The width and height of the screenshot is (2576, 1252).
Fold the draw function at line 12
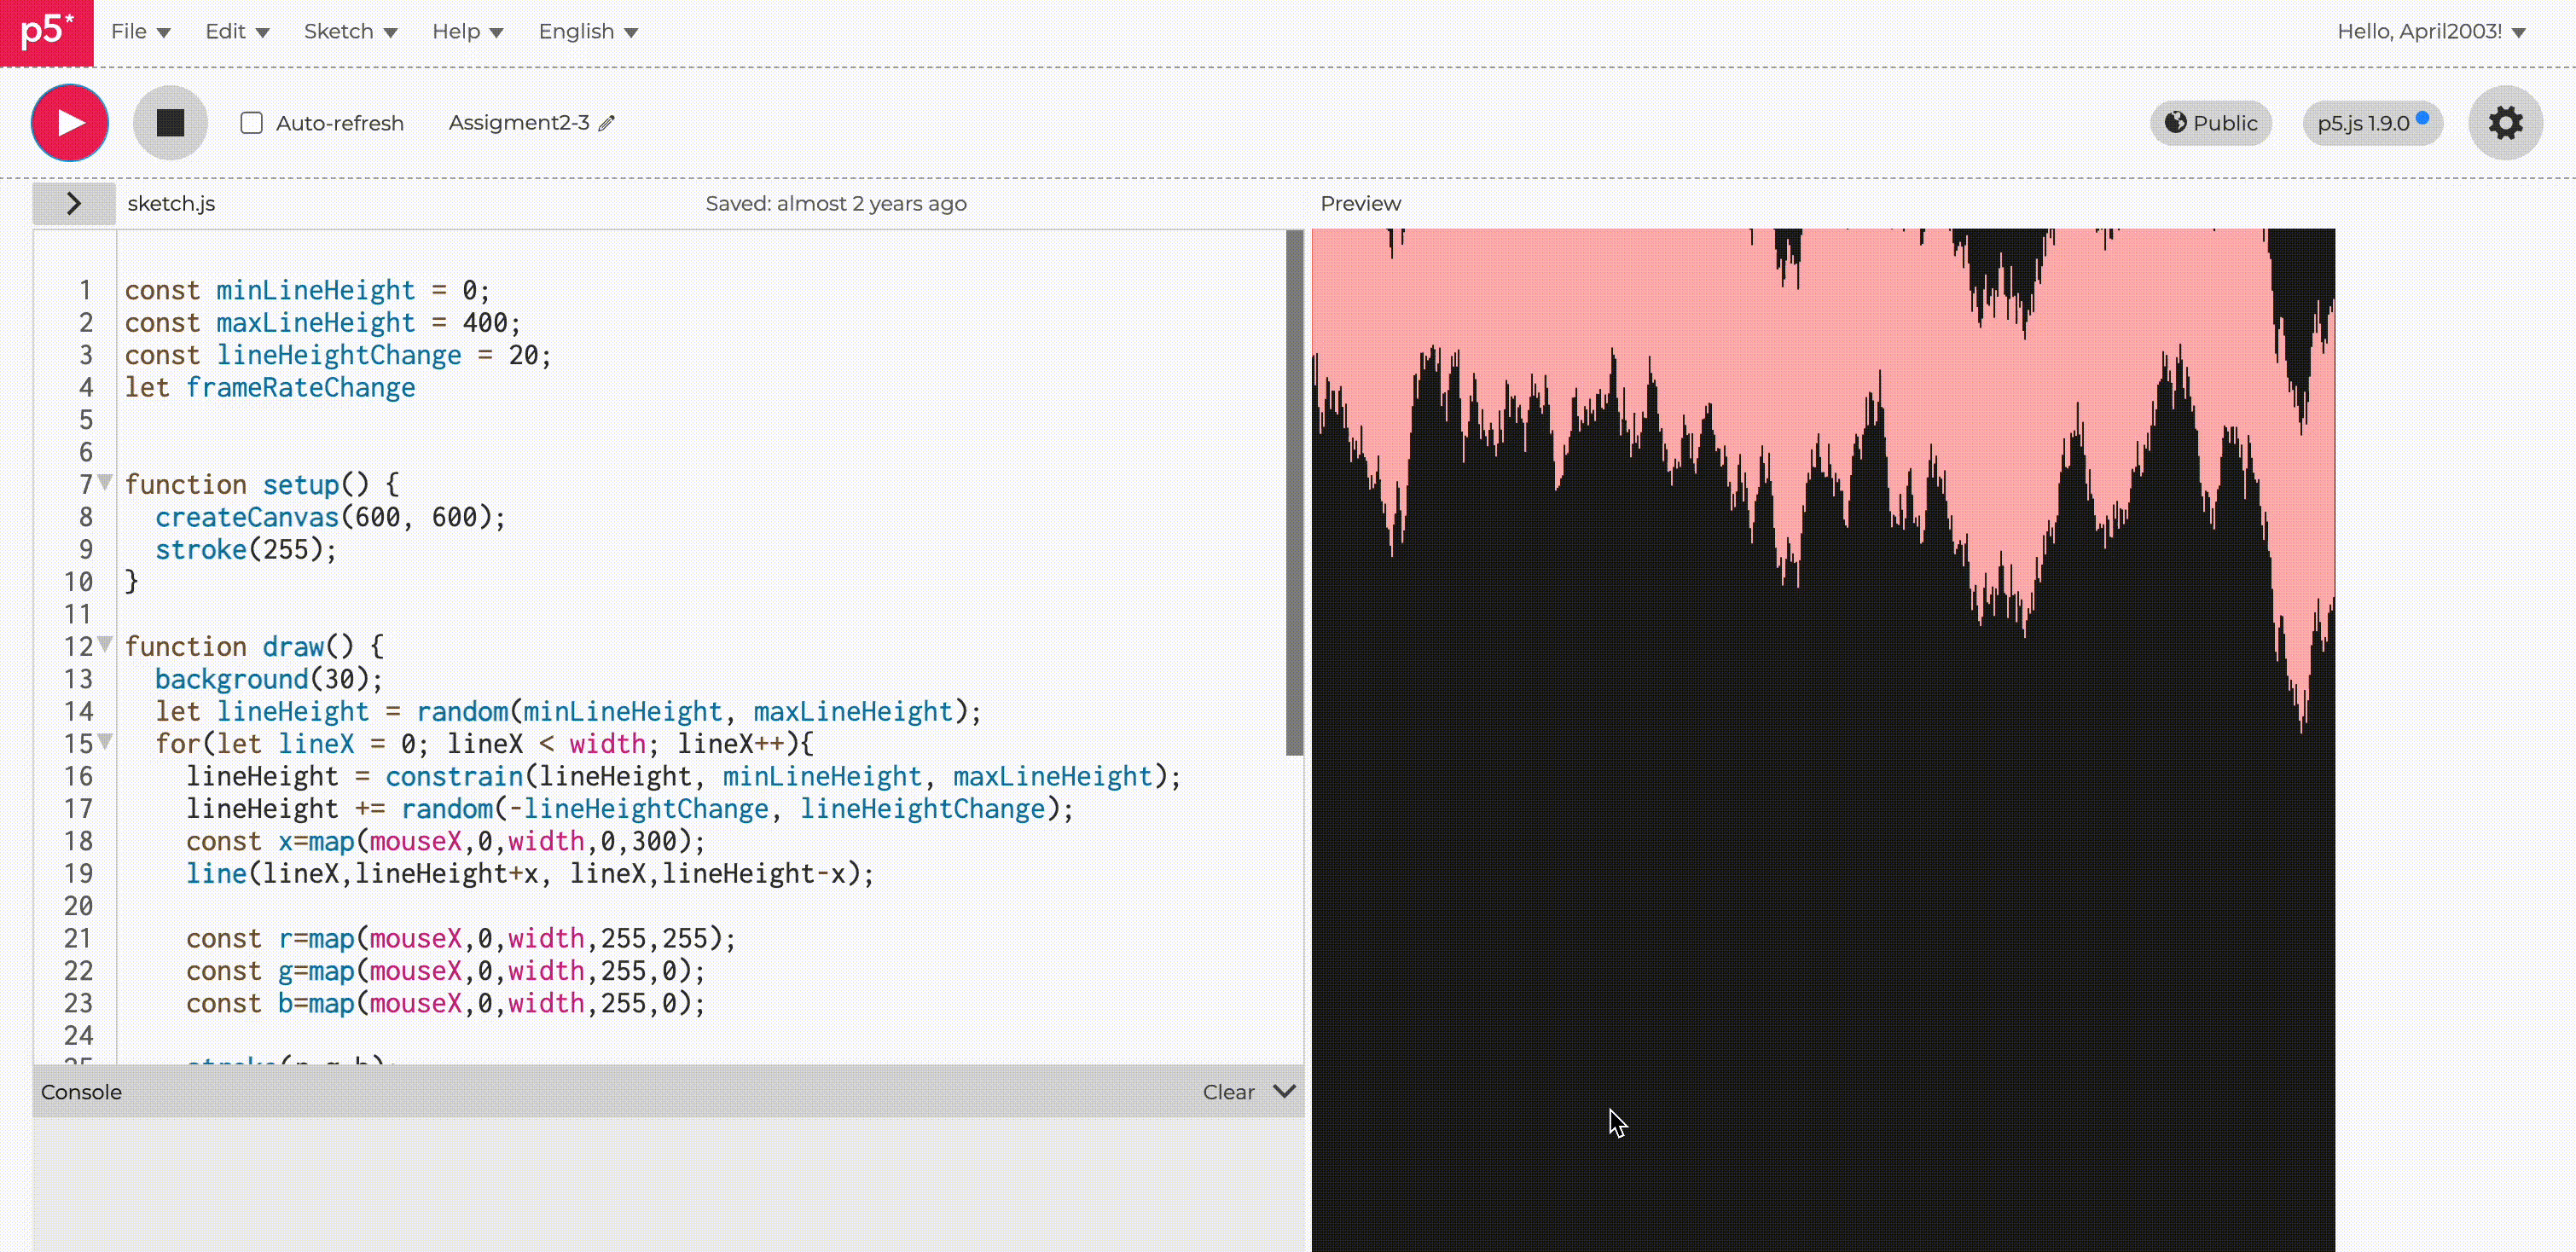click(105, 644)
